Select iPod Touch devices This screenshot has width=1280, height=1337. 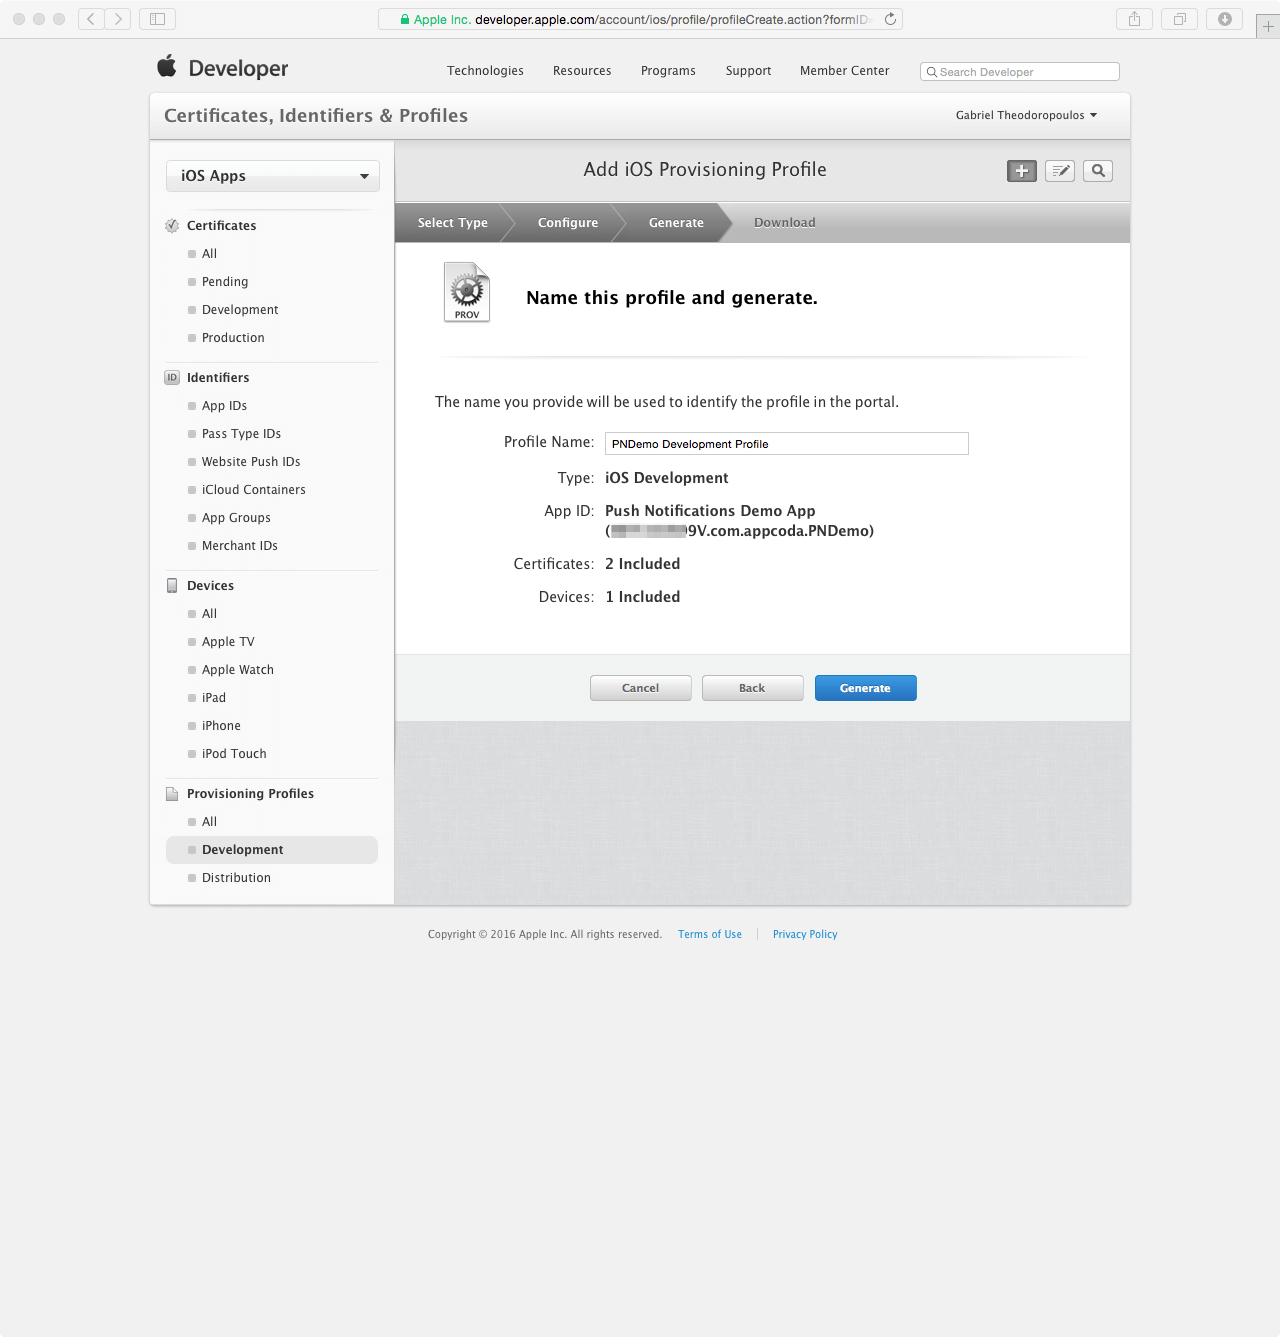click(234, 754)
